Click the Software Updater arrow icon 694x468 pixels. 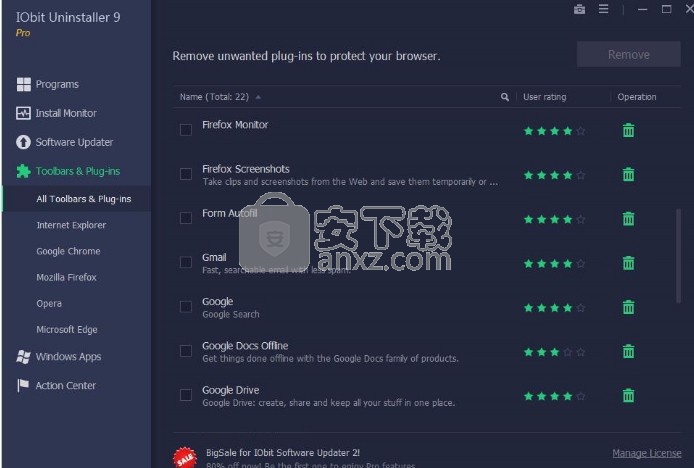[23, 142]
